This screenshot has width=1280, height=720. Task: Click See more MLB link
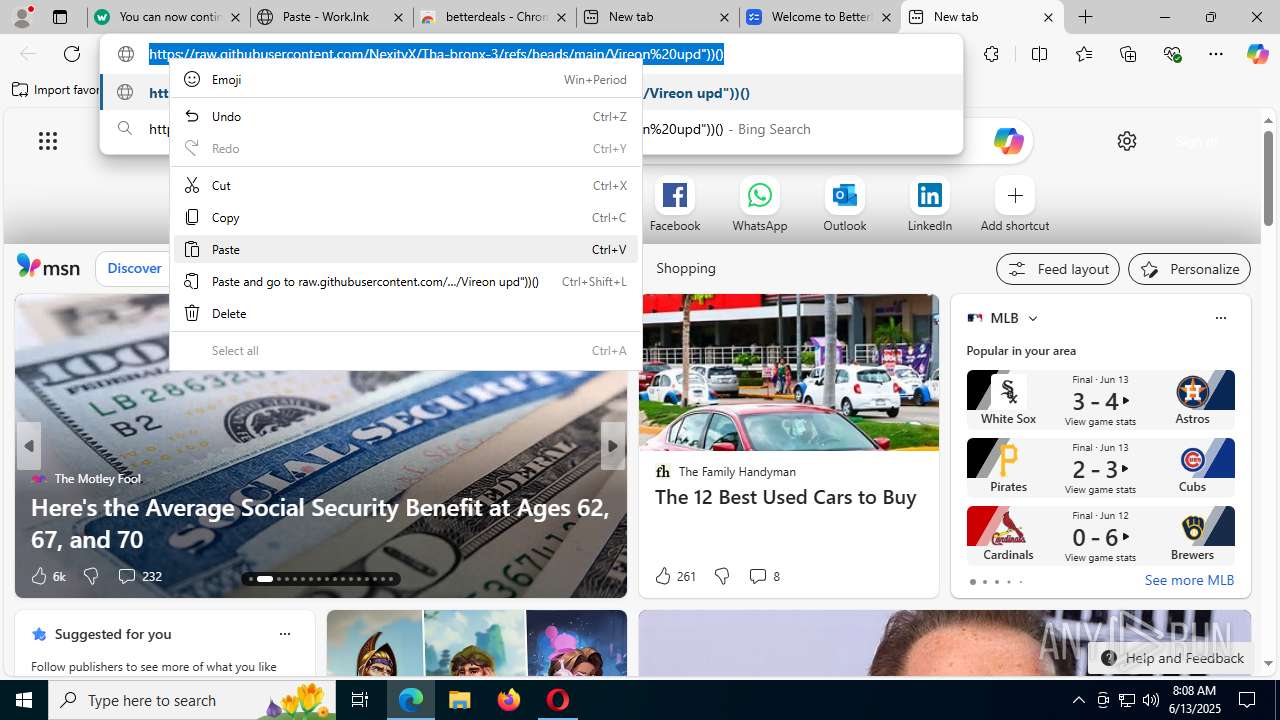click(1189, 580)
